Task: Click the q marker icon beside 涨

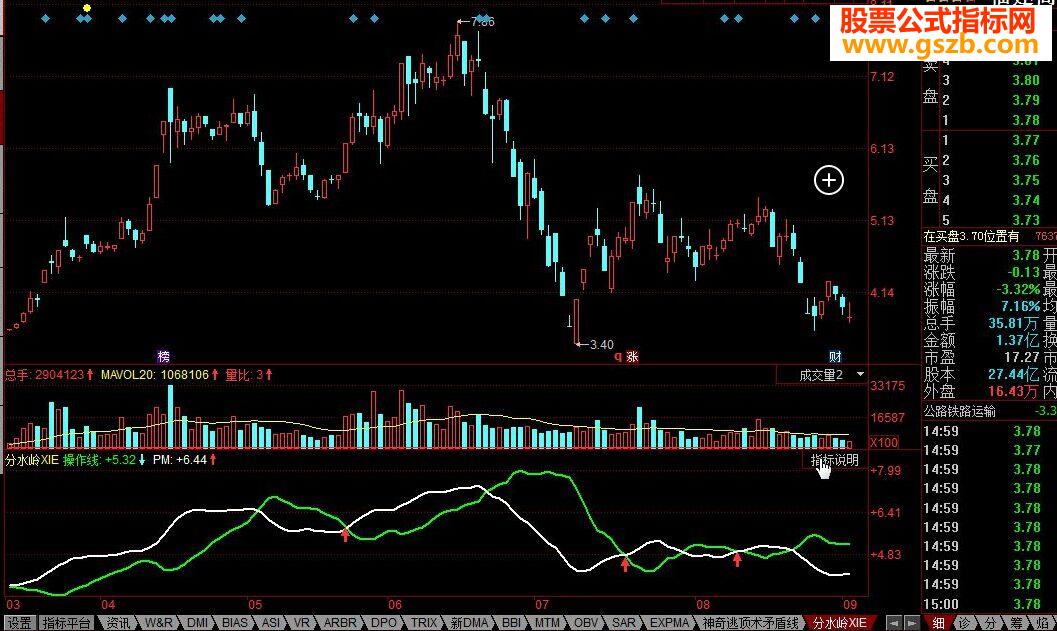Action: click(x=617, y=357)
